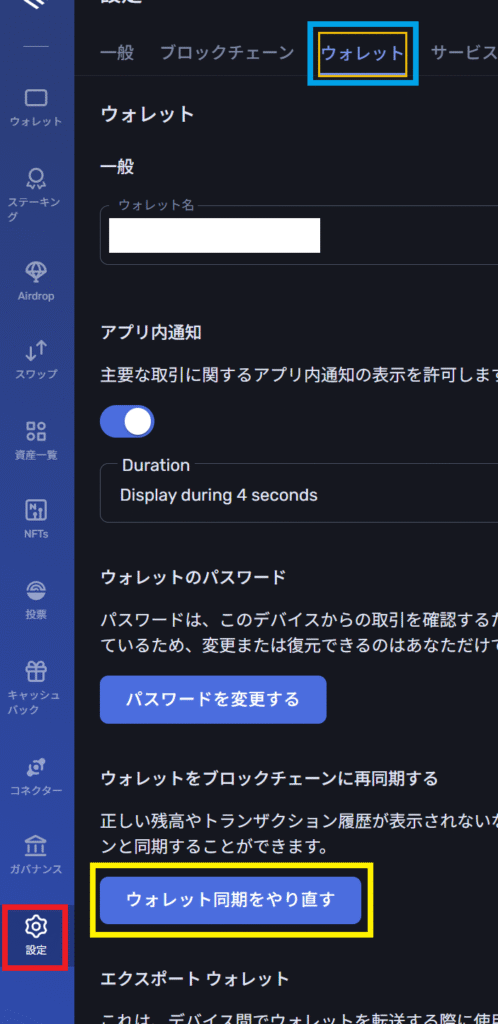Open the Duration dropdown
This screenshot has width=498, height=1024.
[299, 494]
